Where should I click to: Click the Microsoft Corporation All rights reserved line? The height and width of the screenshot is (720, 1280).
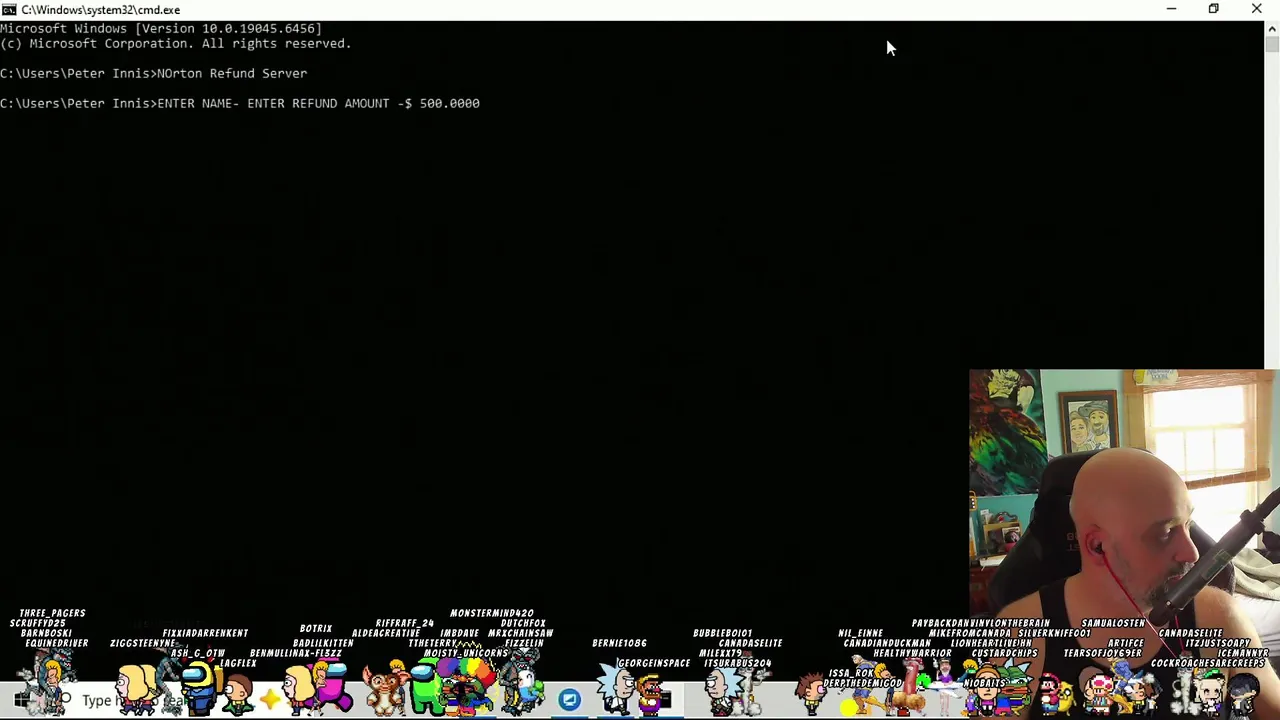coord(176,44)
